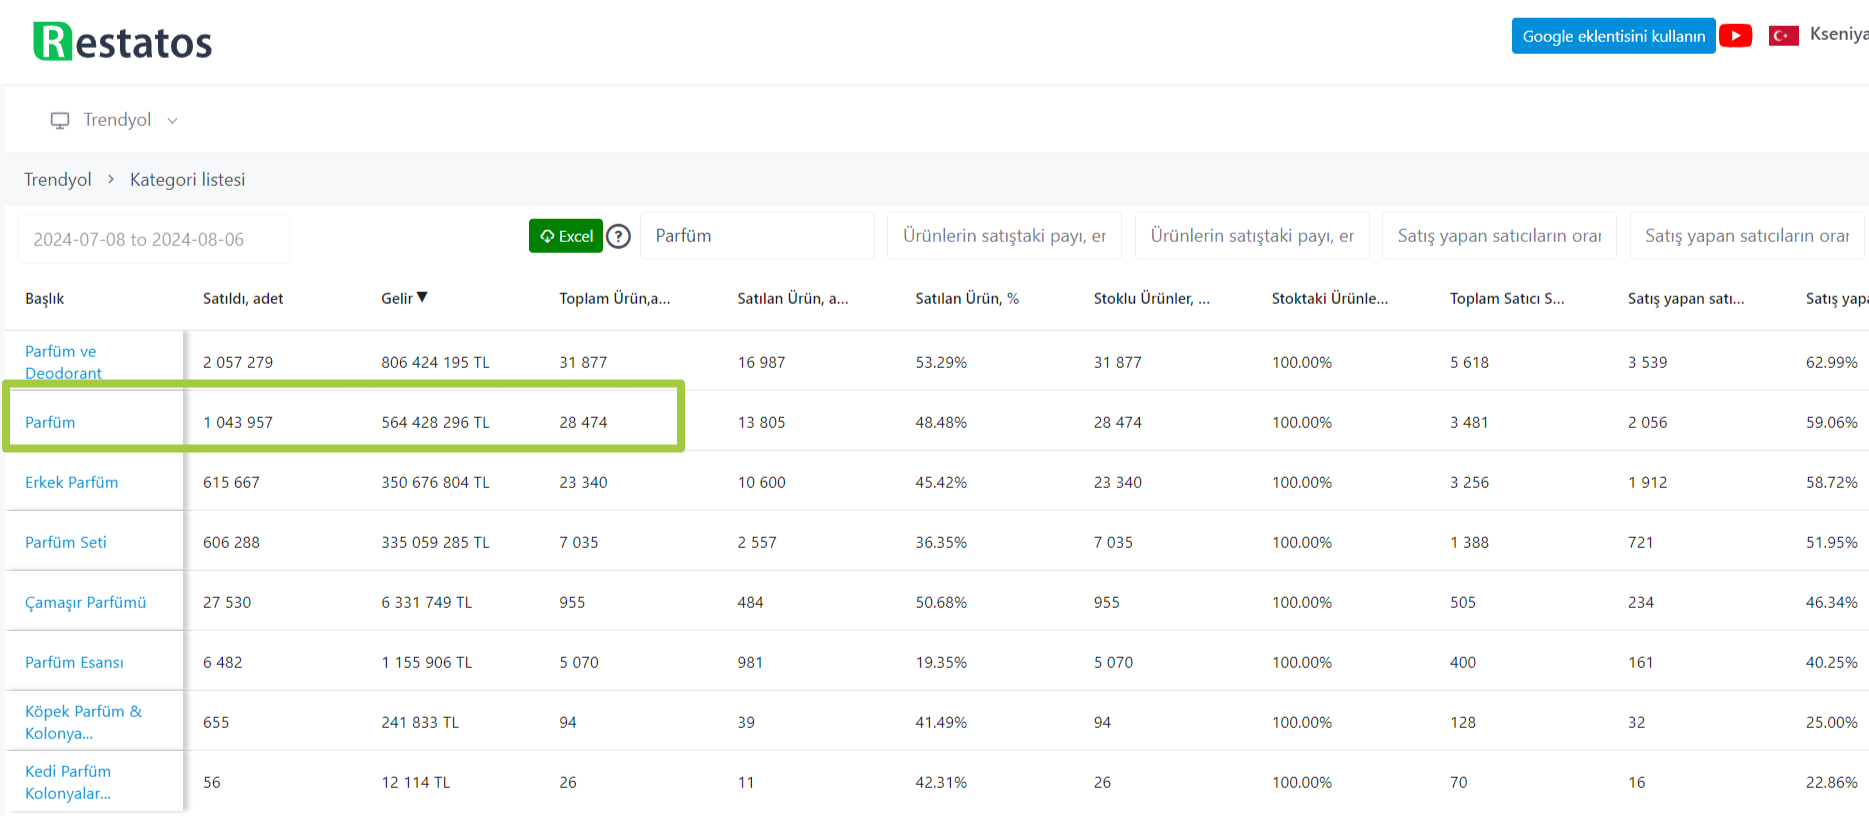This screenshot has height=816, width=1869.
Task: Open the Erkek Parfüm category
Action: click(71, 482)
